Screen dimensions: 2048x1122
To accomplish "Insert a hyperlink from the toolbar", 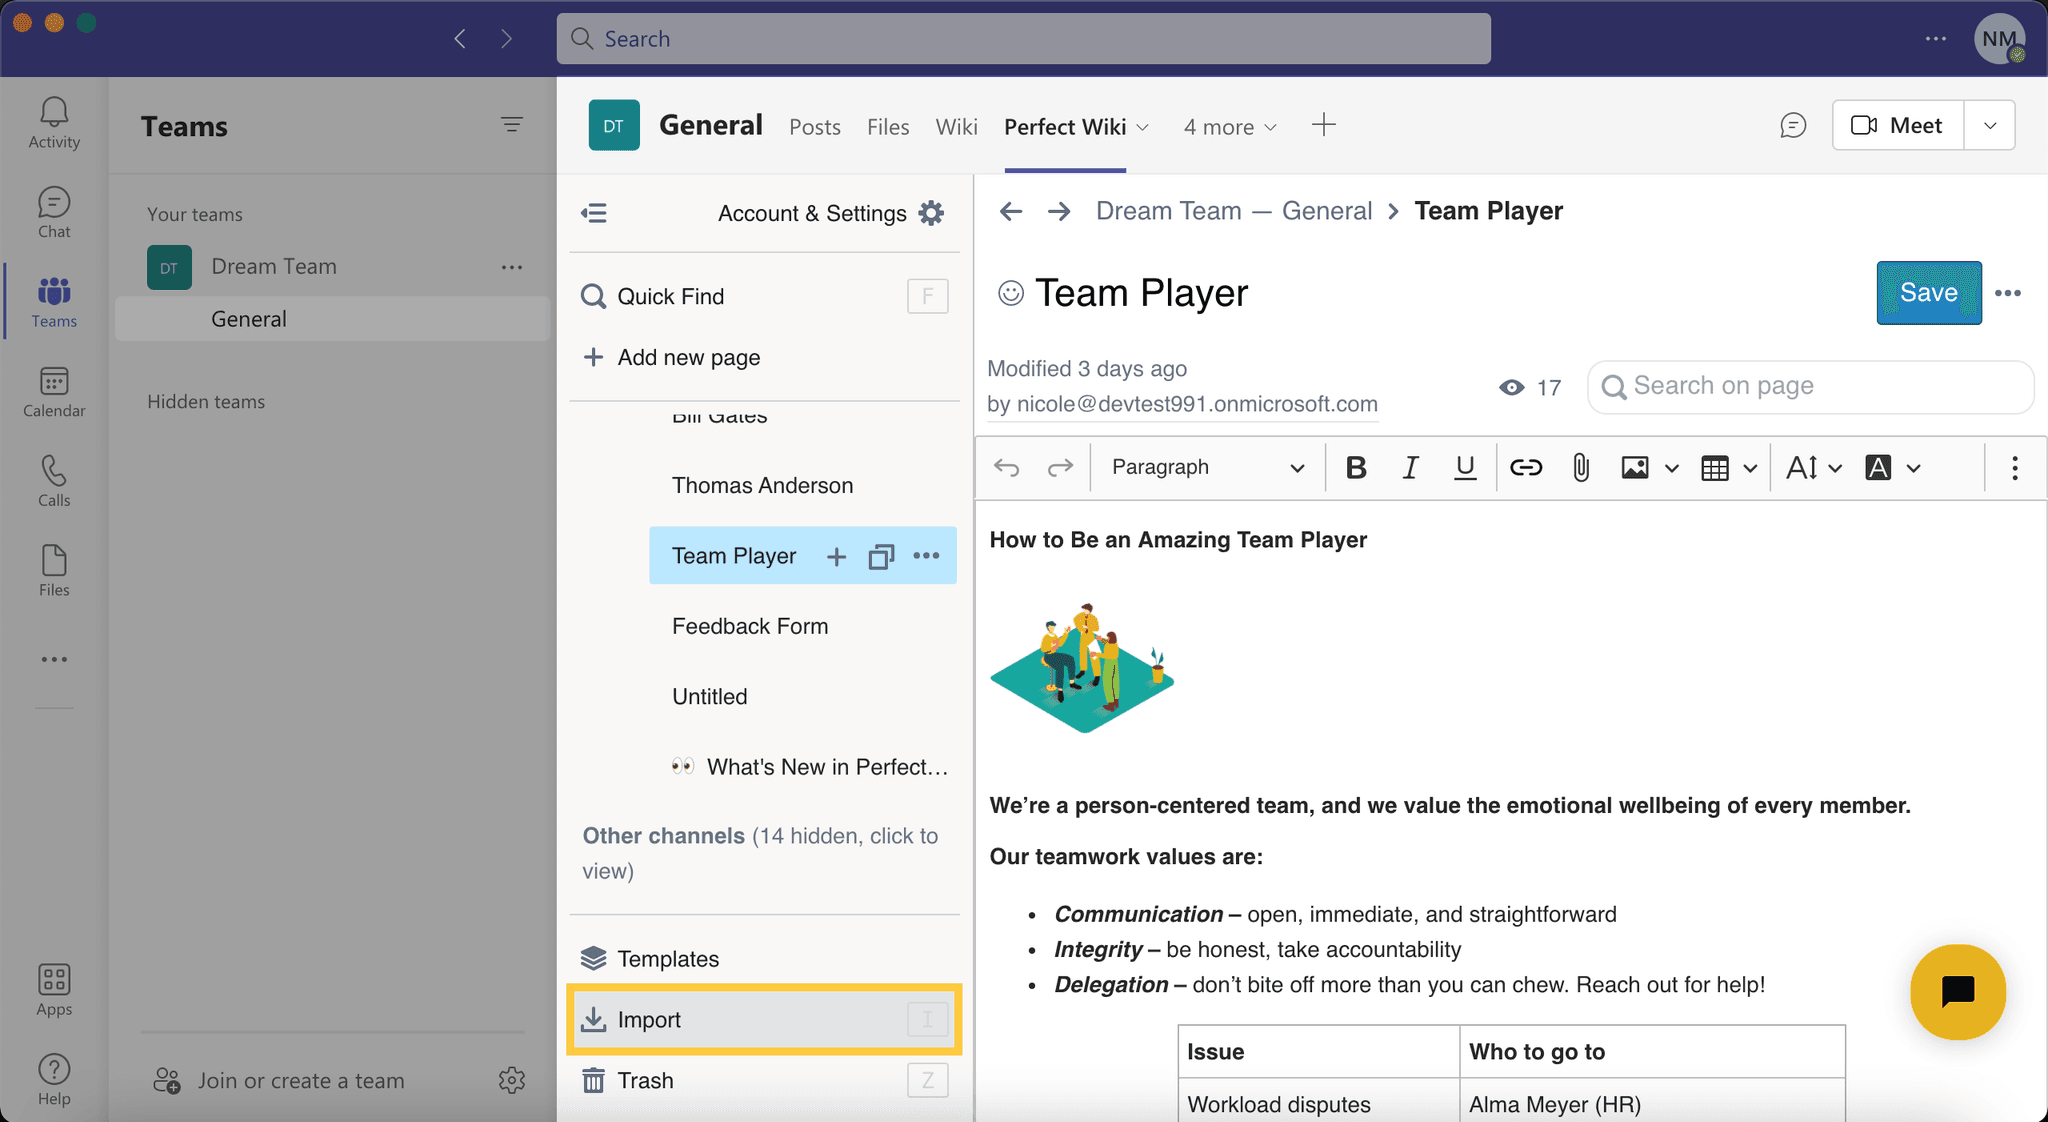I will pyautogui.click(x=1525, y=467).
